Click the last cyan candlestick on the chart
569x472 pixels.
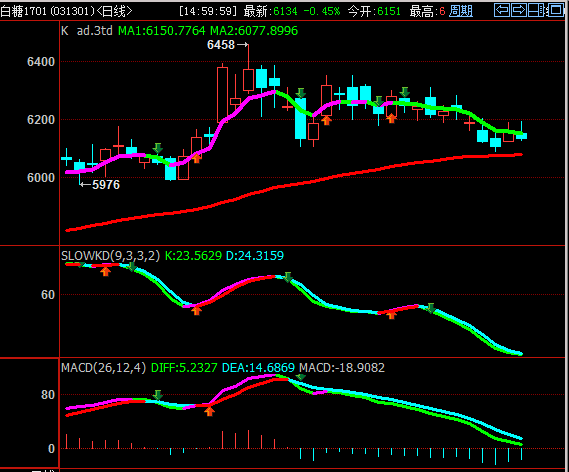click(521, 135)
